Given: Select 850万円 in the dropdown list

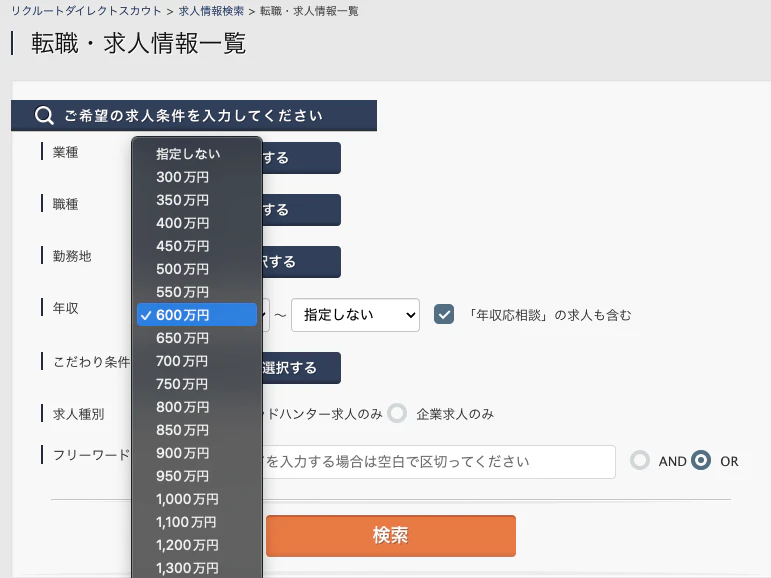Looking at the screenshot, I should coord(197,430).
